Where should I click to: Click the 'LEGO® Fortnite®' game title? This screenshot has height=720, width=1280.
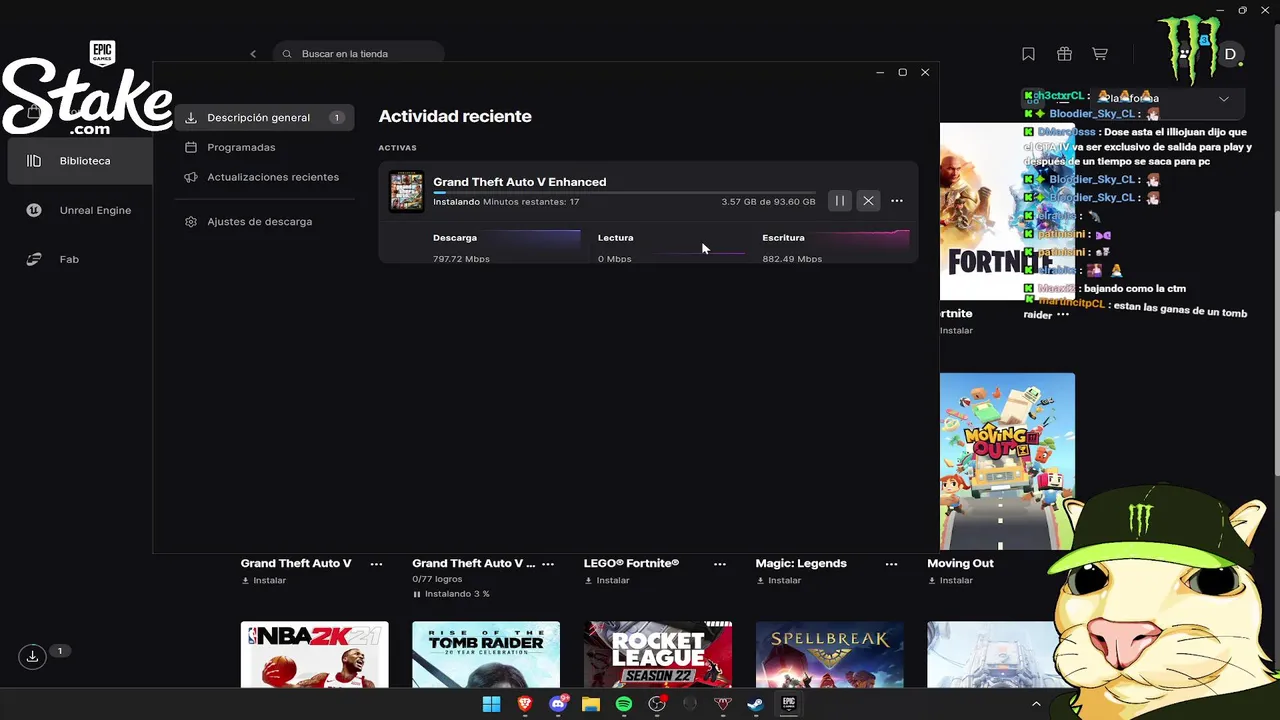click(631, 564)
